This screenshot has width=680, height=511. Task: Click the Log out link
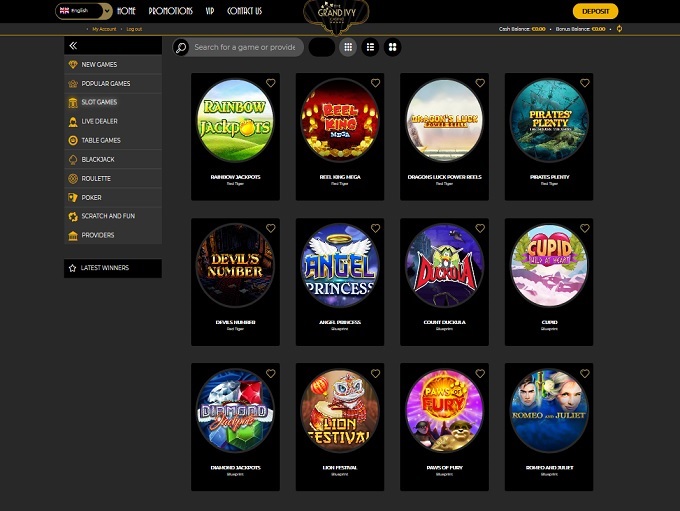pos(134,29)
